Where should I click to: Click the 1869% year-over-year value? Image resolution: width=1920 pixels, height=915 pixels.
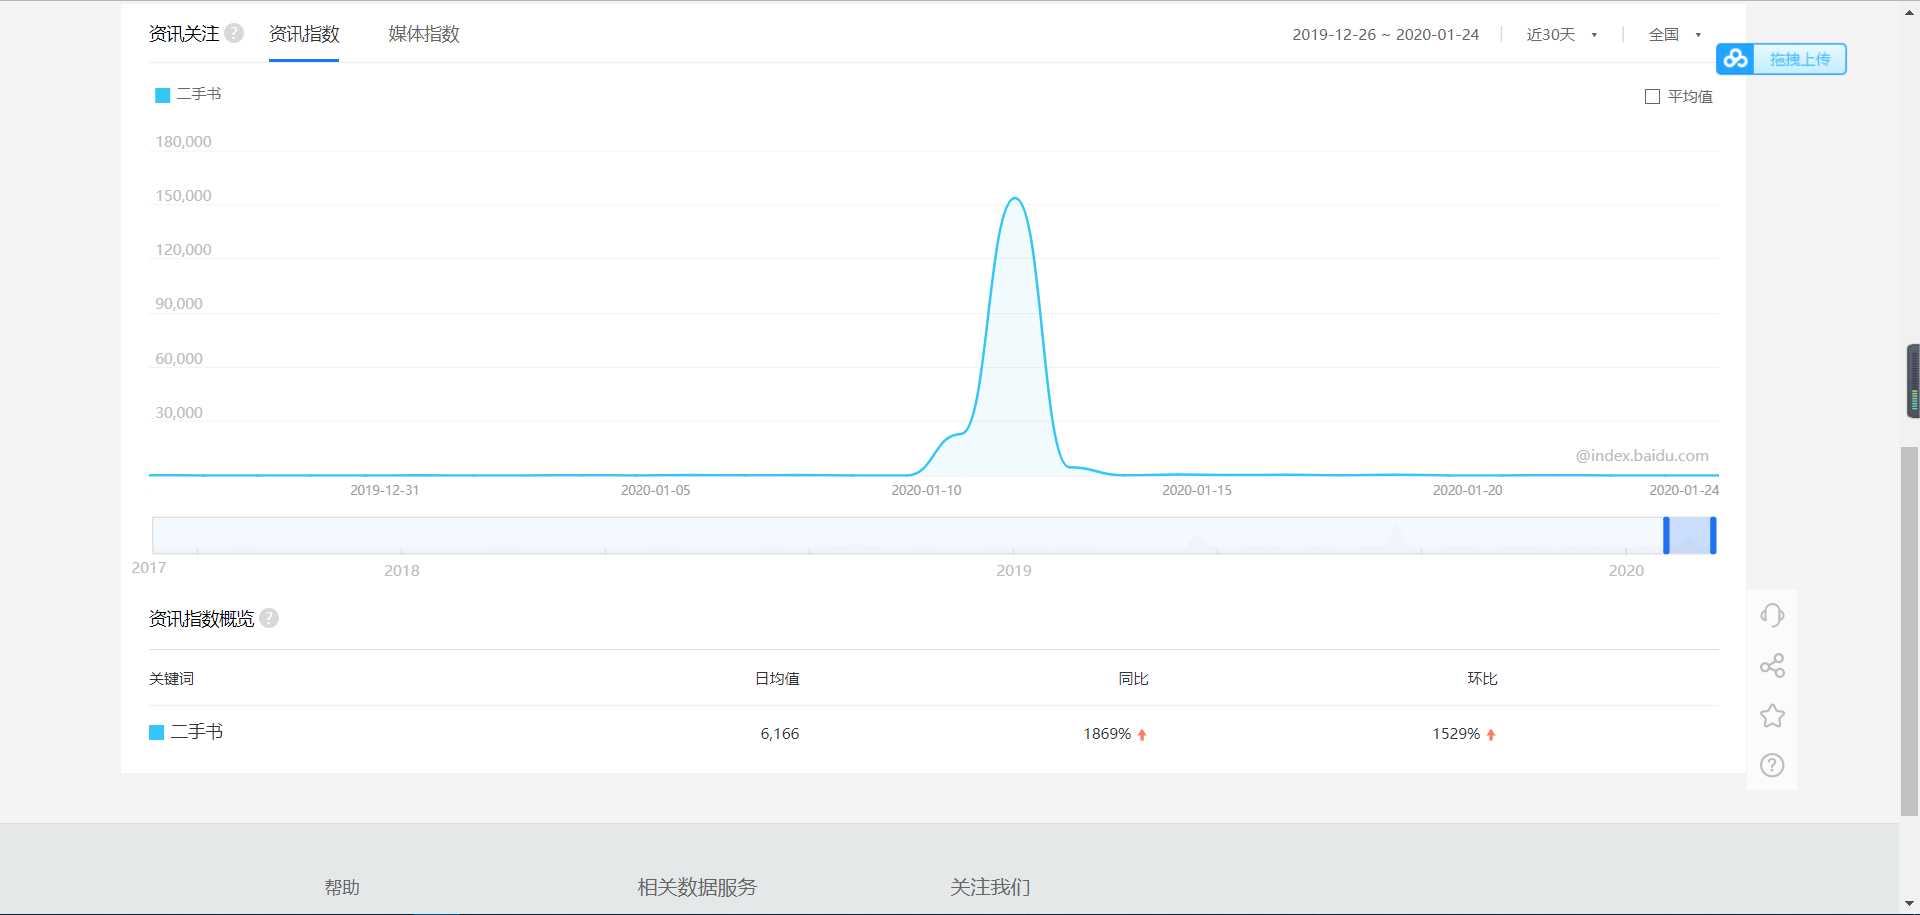click(x=1107, y=733)
